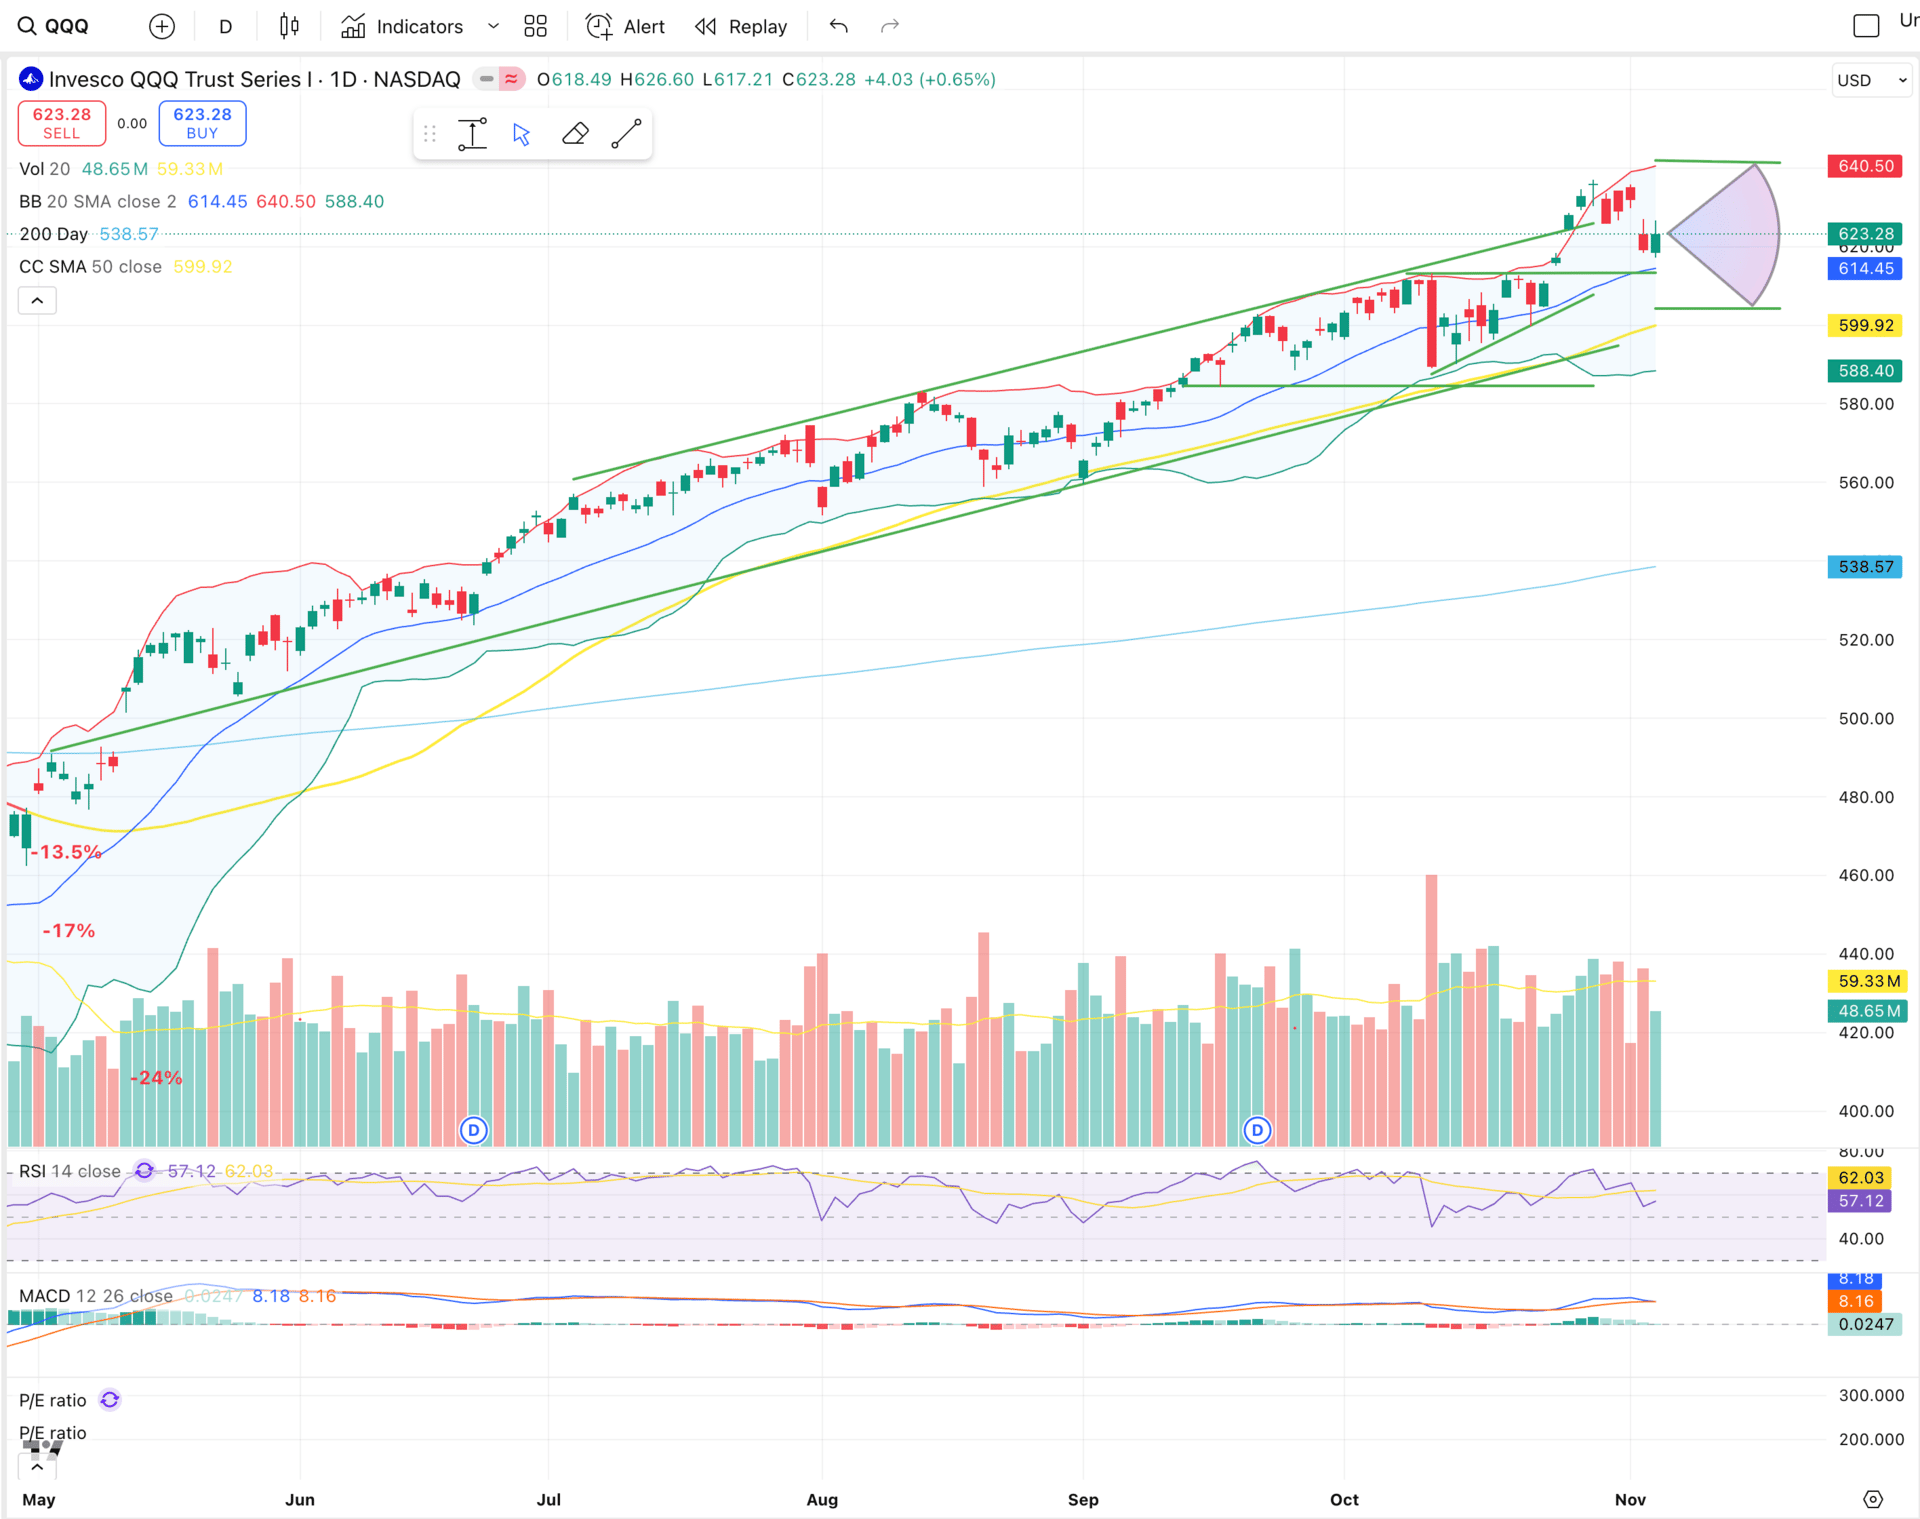Click the 623.28 SELL button
This screenshot has width=1920, height=1519.
tap(62, 123)
